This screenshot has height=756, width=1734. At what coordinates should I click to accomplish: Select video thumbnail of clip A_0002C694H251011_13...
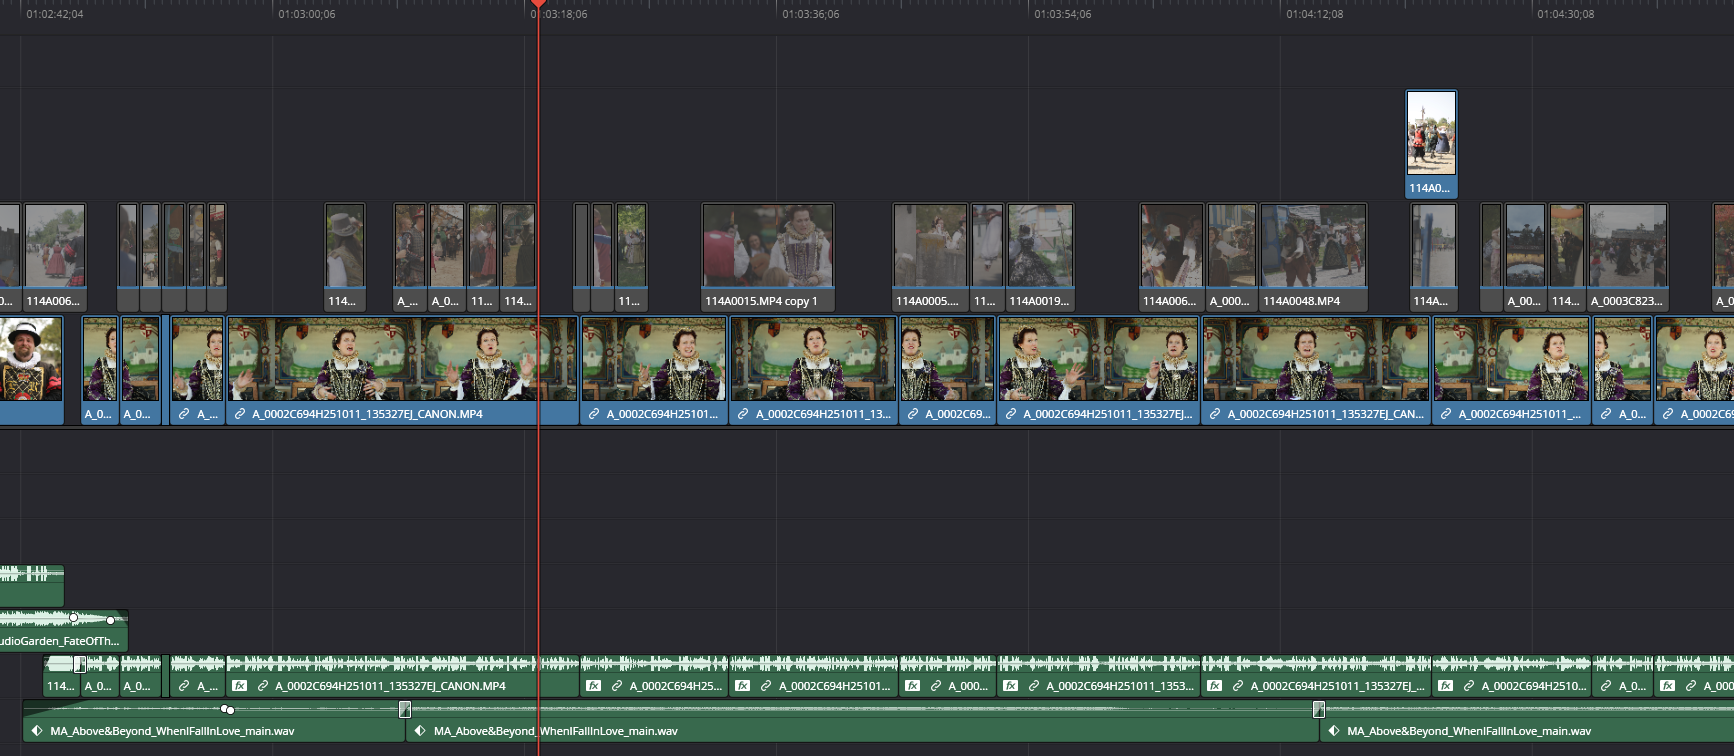click(813, 360)
